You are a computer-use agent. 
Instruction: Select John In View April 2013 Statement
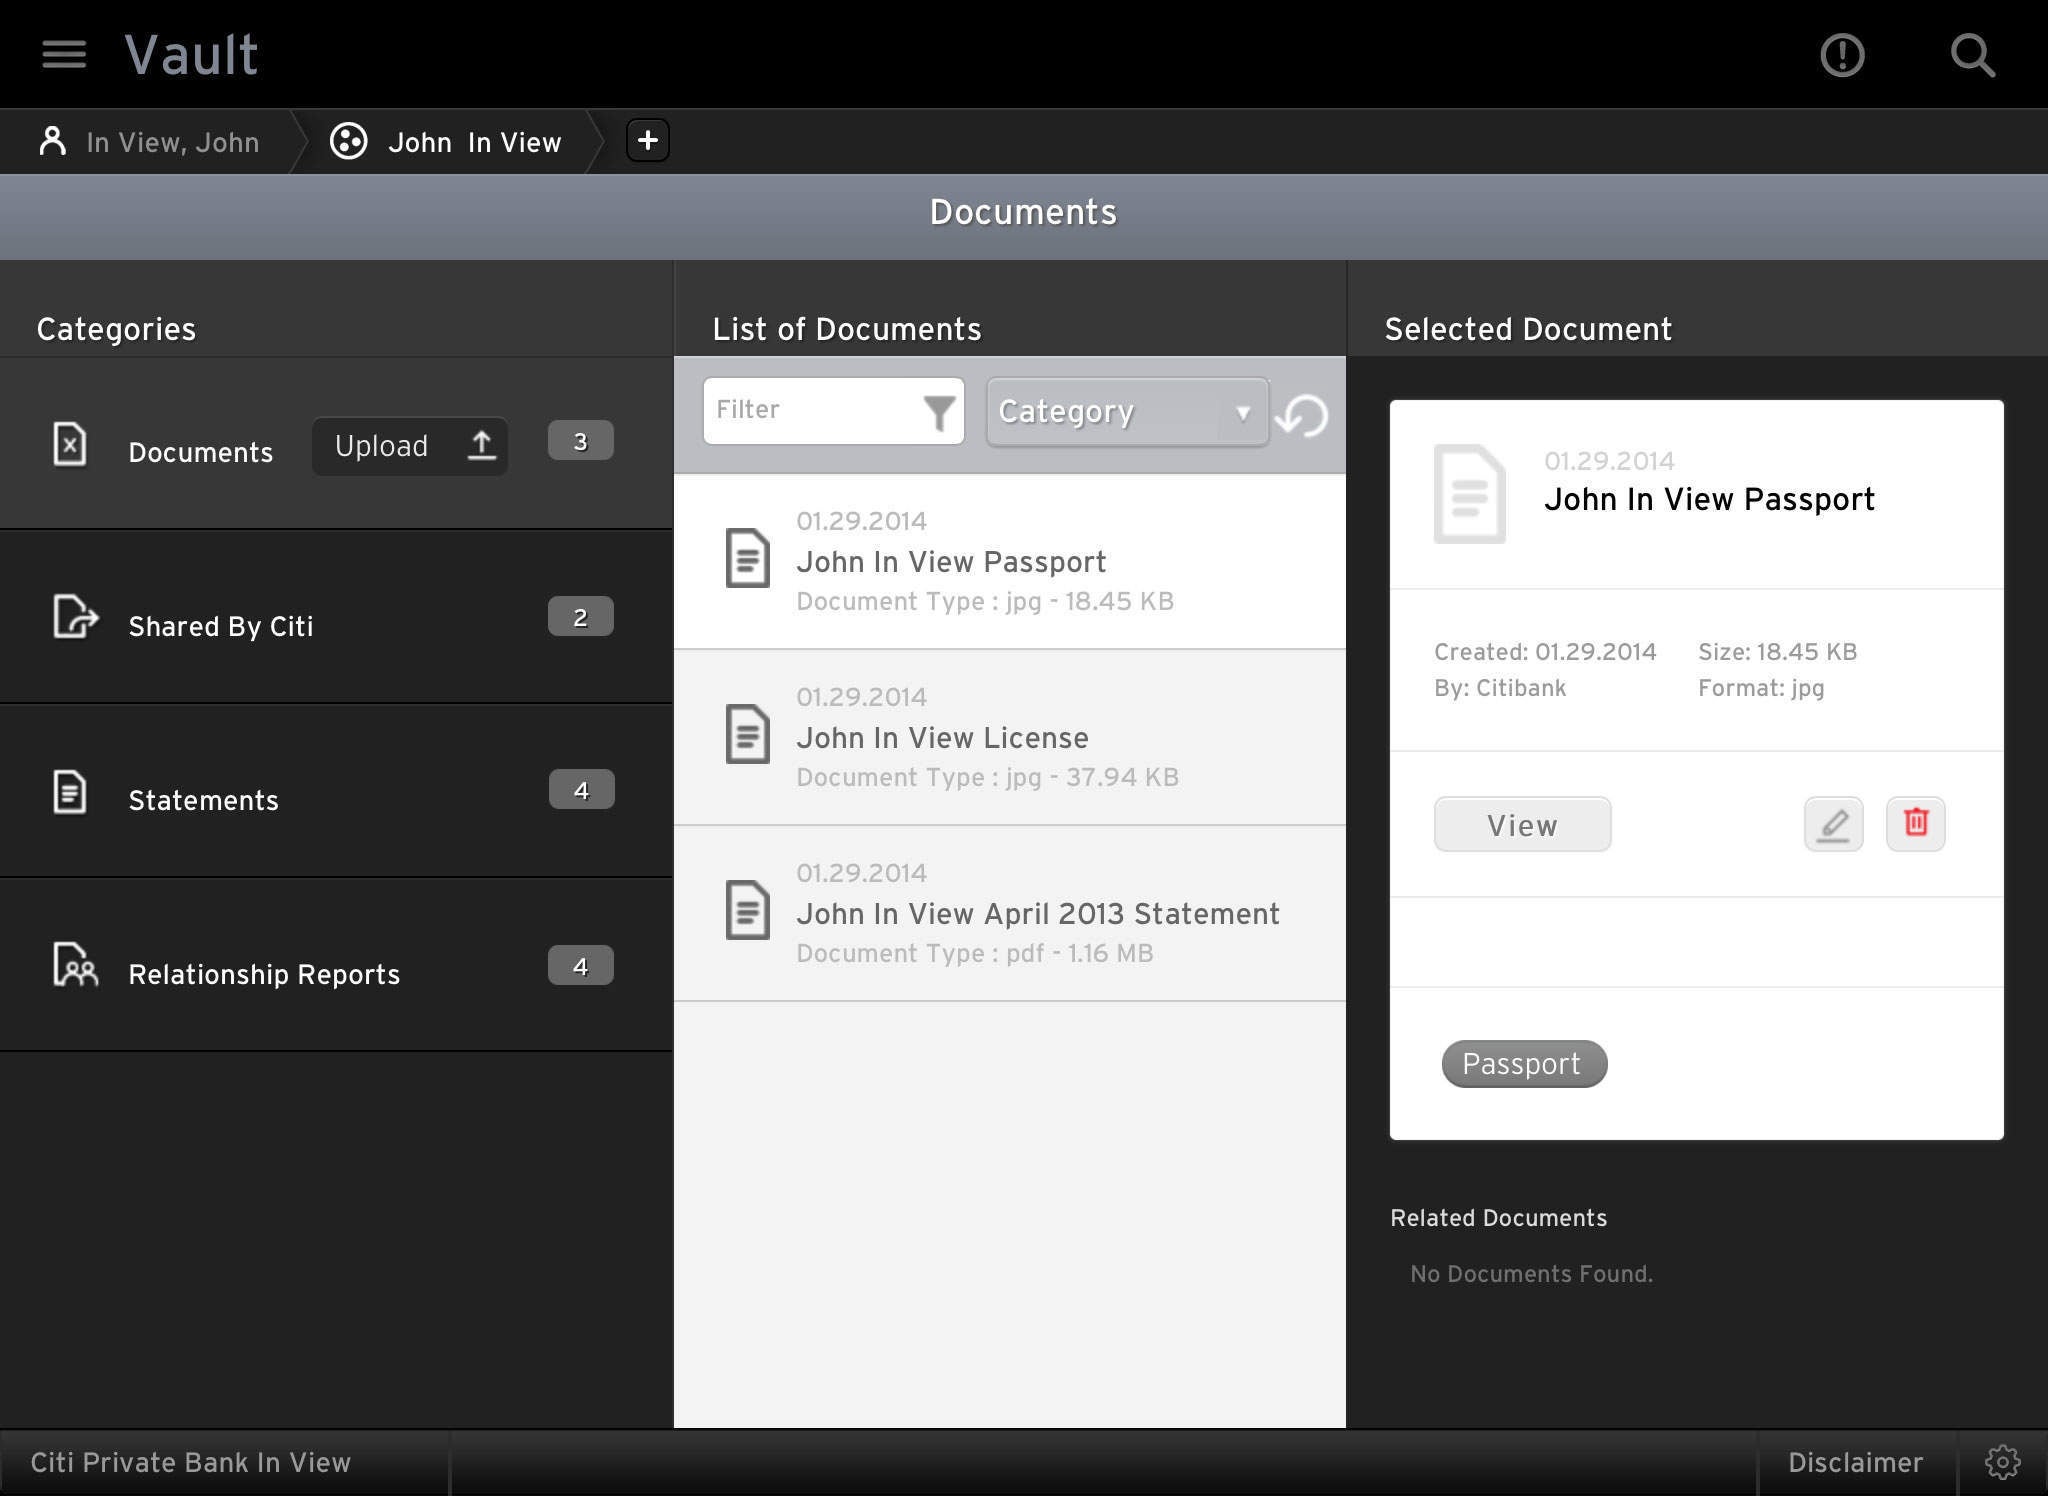(x=1009, y=913)
